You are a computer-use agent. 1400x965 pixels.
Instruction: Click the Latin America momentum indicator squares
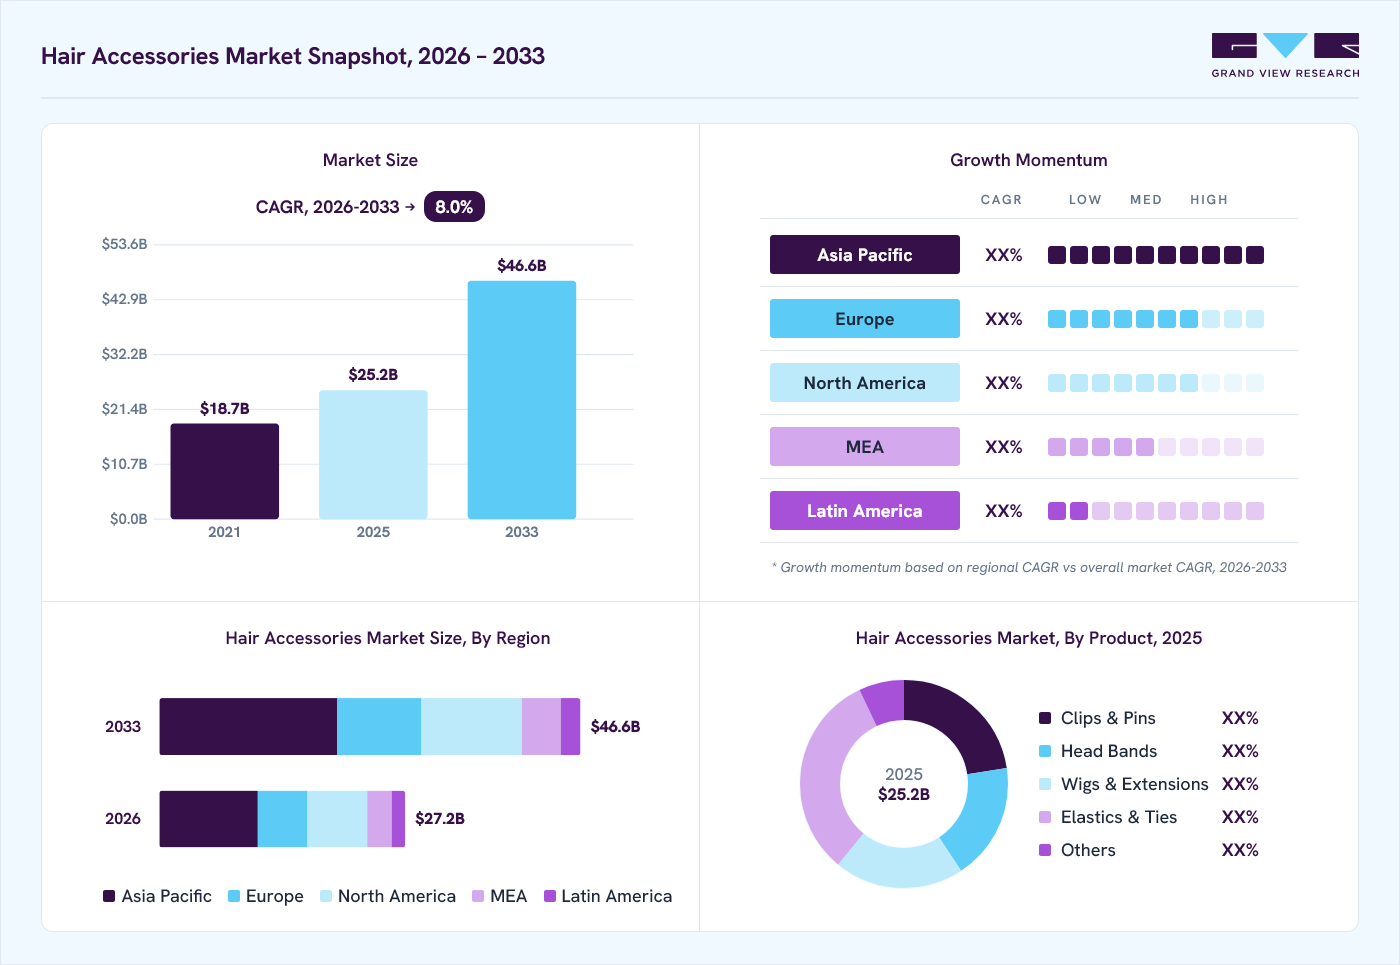pos(1156,511)
